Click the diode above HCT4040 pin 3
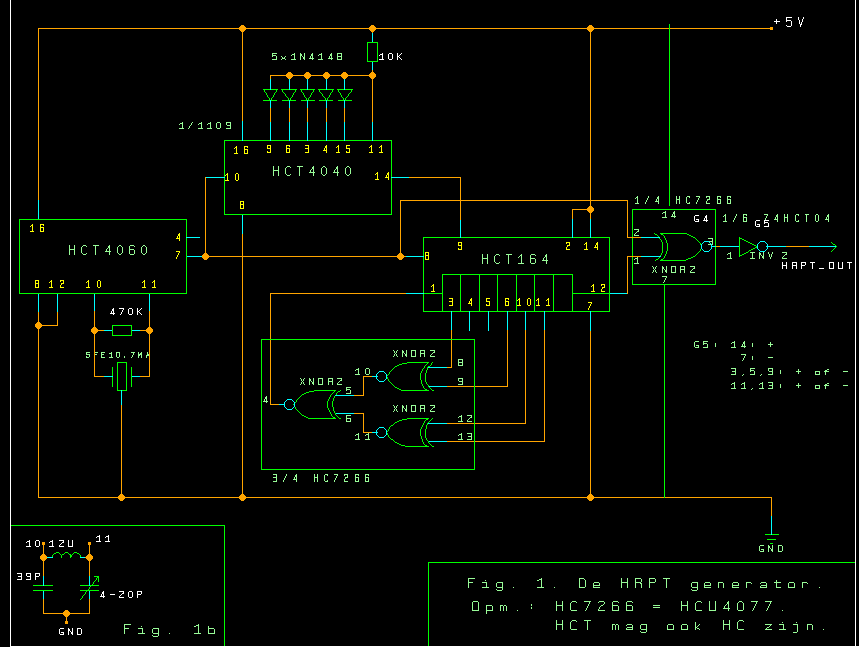 307,95
